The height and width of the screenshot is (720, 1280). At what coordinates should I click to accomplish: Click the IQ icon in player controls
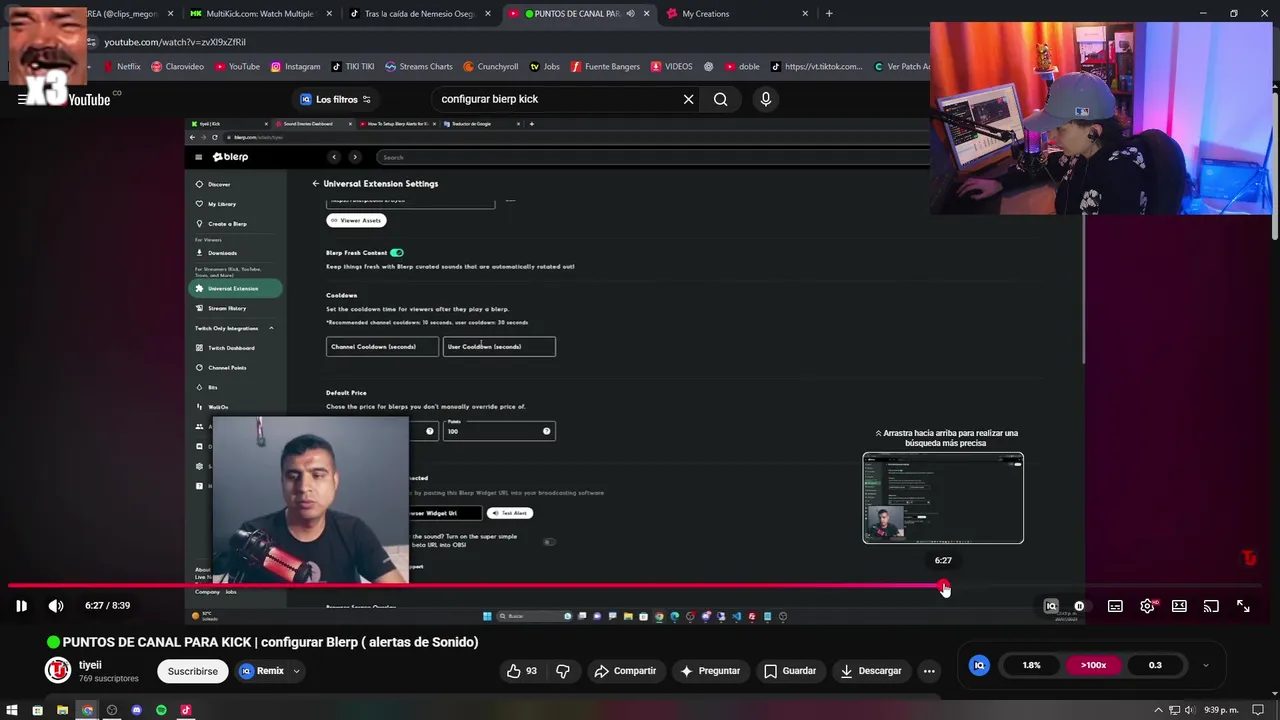(1051, 606)
